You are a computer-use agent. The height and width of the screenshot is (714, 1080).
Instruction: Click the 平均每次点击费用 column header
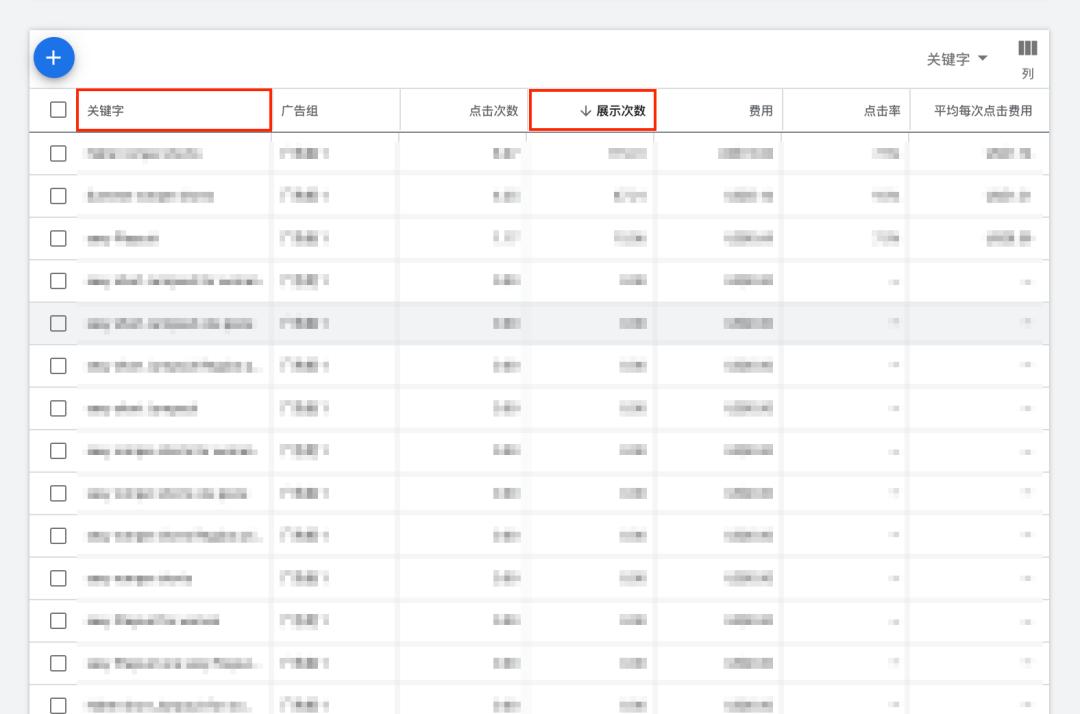point(982,111)
